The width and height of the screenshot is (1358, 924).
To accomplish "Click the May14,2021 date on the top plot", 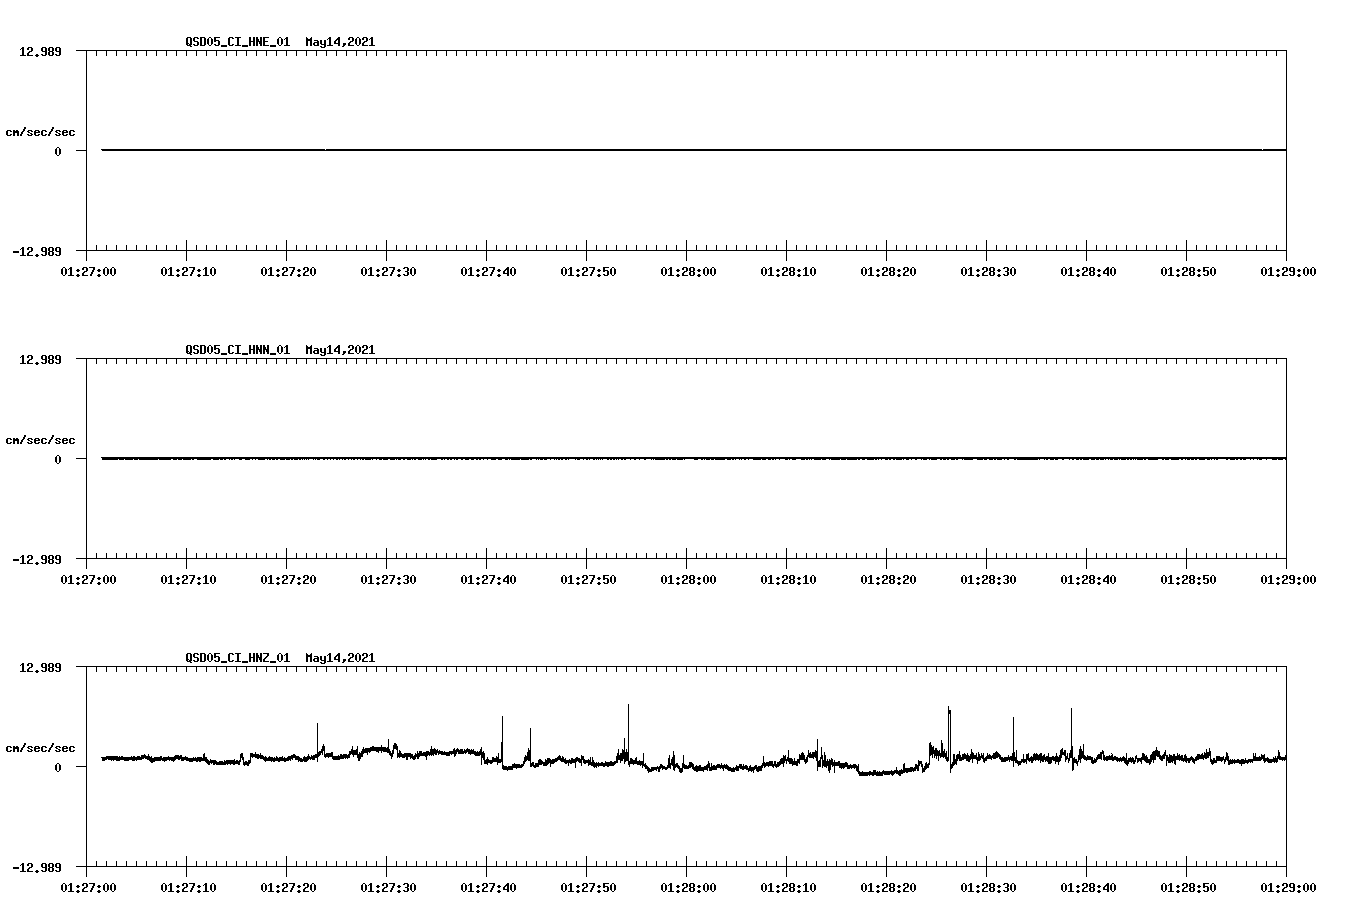I will (x=340, y=43).
